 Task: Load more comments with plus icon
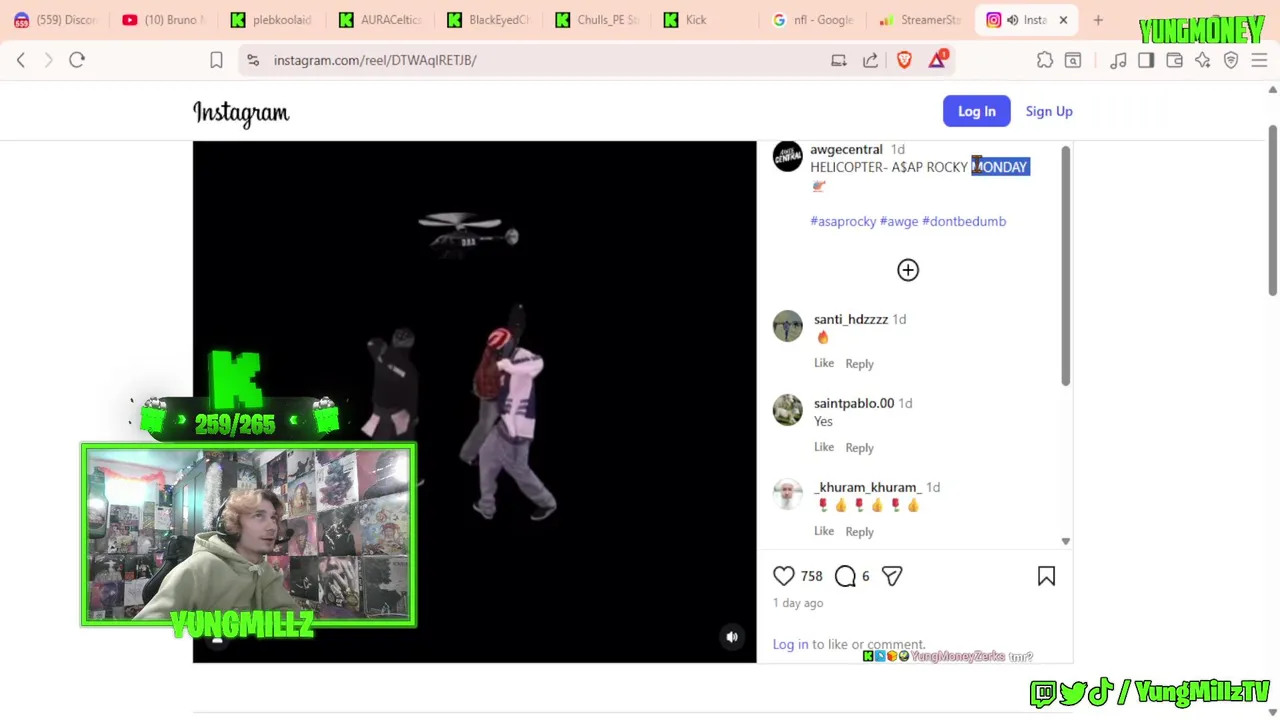tap(908, 270)
